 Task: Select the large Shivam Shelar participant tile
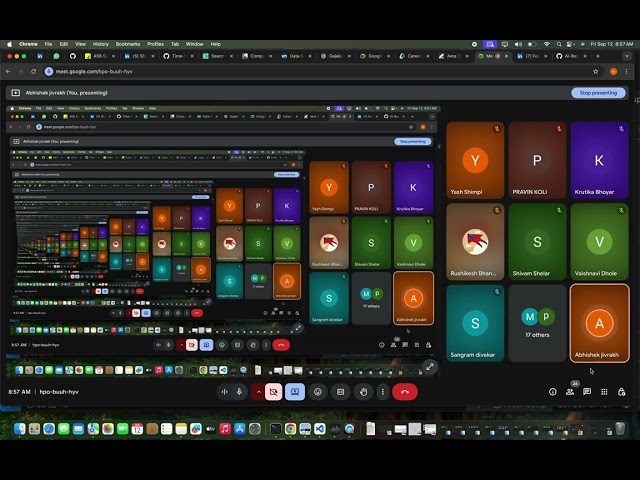pos(537,242)
